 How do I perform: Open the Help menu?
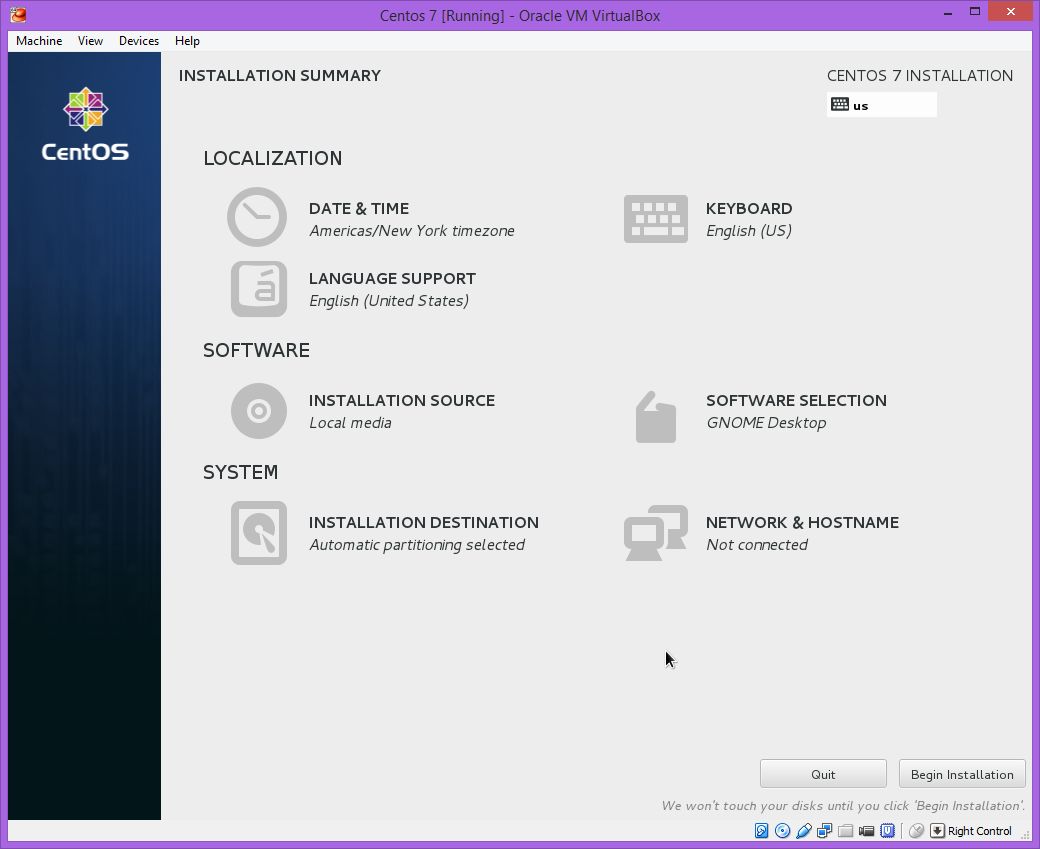pos(187,40)
